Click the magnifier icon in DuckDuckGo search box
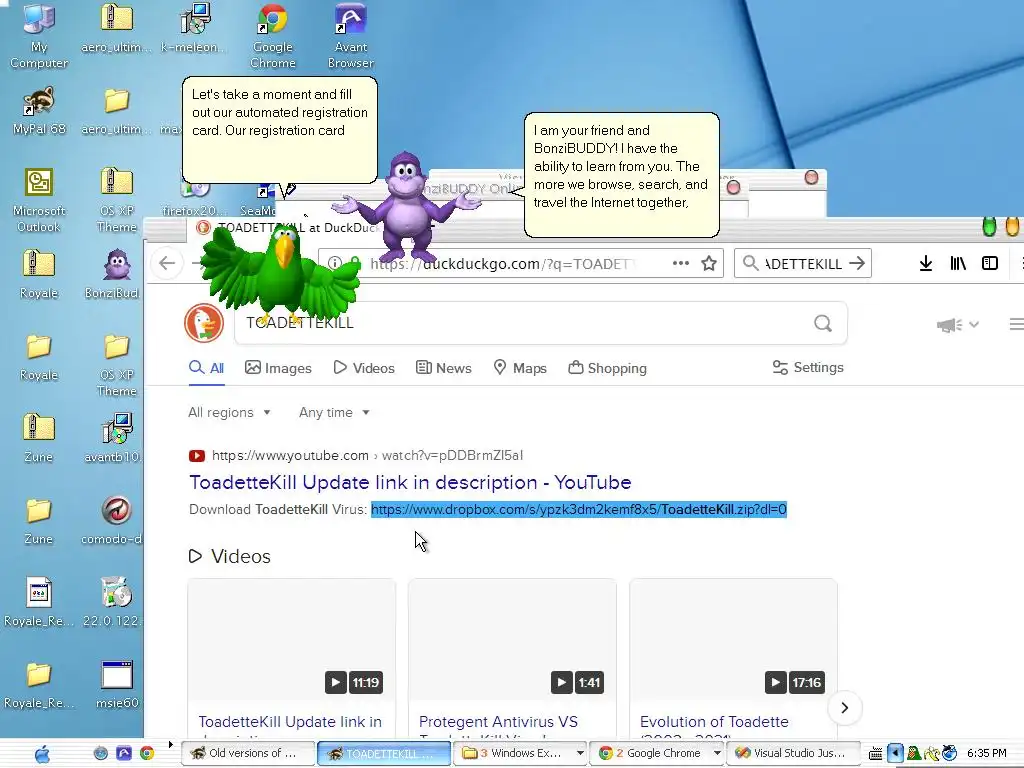This screenshot has height=768, width=1024. coord(823,323)
